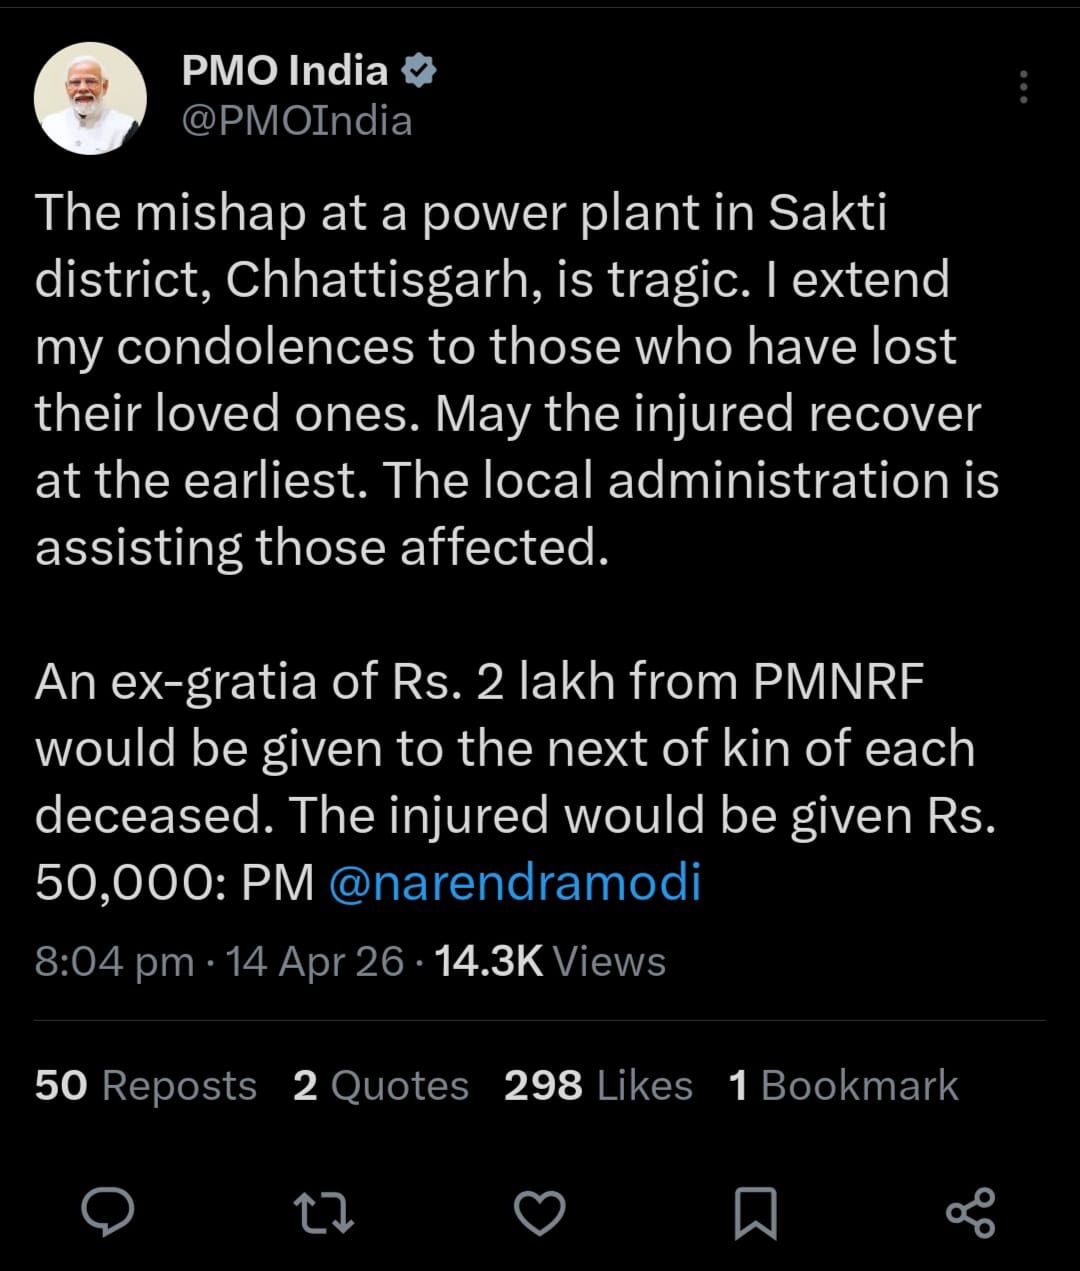Tap the blue verified badge
This screenshot has height=1271, width=1080.
pos(419,71)
